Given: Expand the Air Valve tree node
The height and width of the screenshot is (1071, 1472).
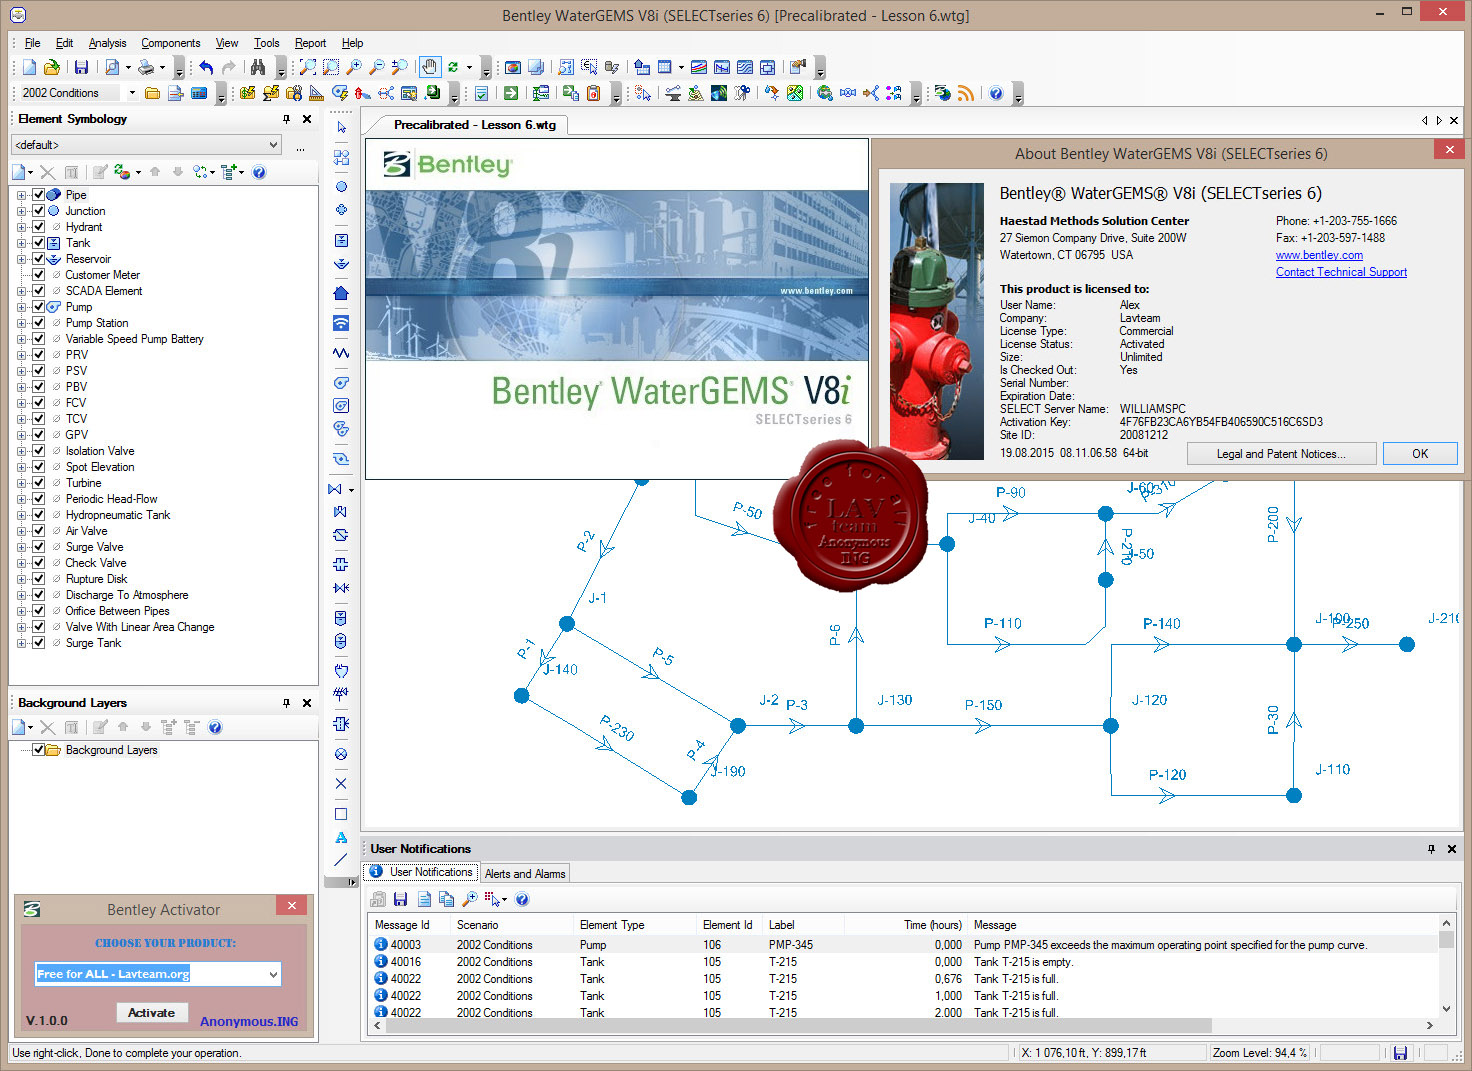Looking at the screenshot, I should [21, 531].
